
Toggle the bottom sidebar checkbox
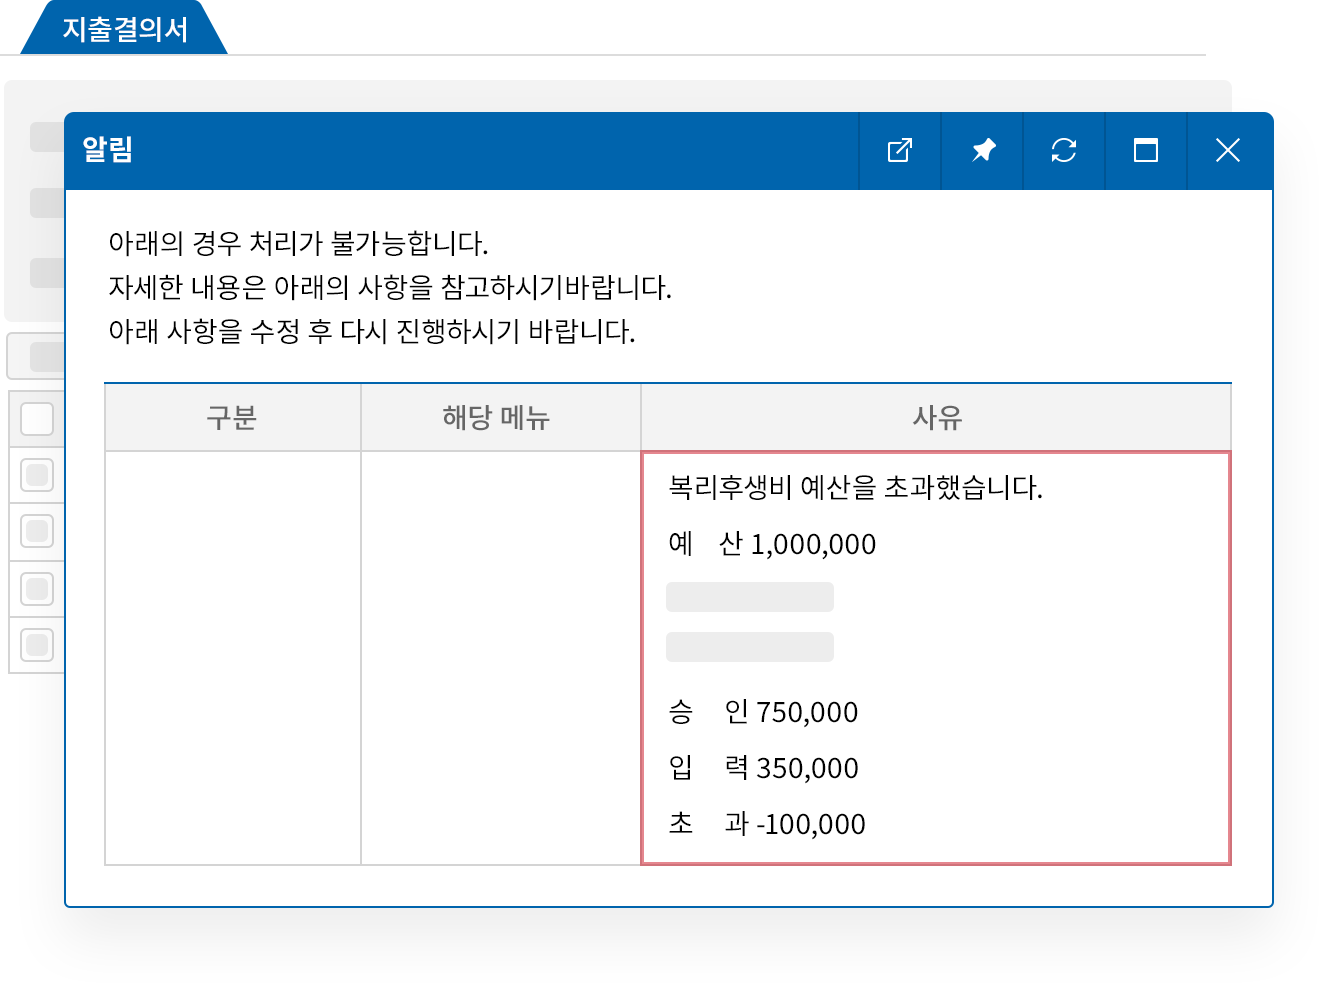click(38, 644)
